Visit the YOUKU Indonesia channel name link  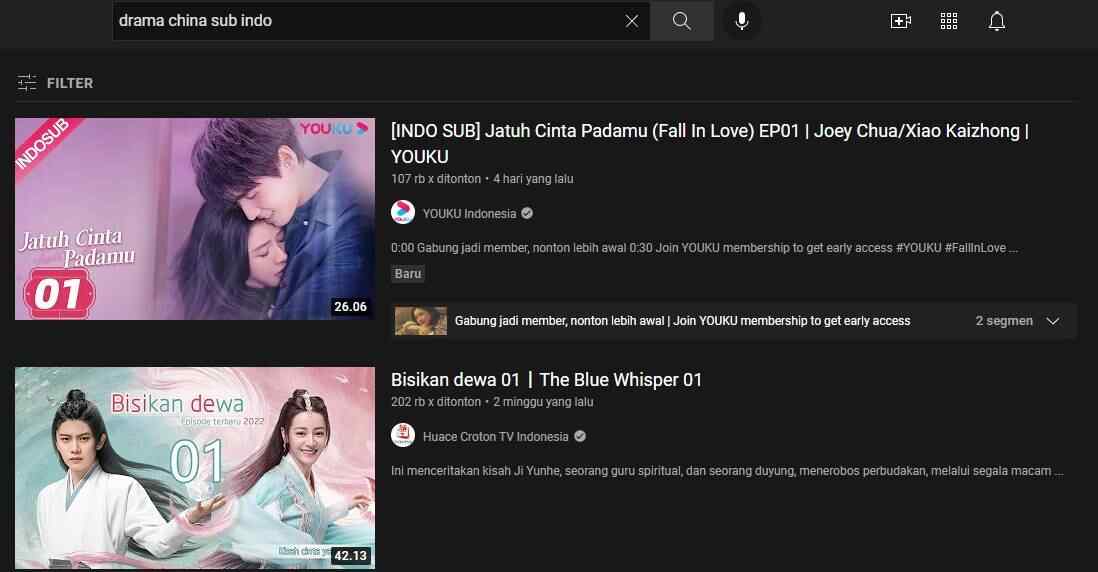coord(469,214)
